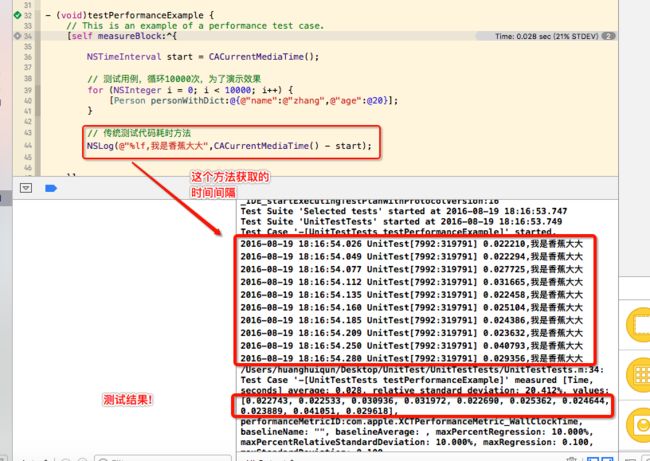650x461 pixels.
Task: Hide the debug area with the triangle button
Action: click(26, 188)
